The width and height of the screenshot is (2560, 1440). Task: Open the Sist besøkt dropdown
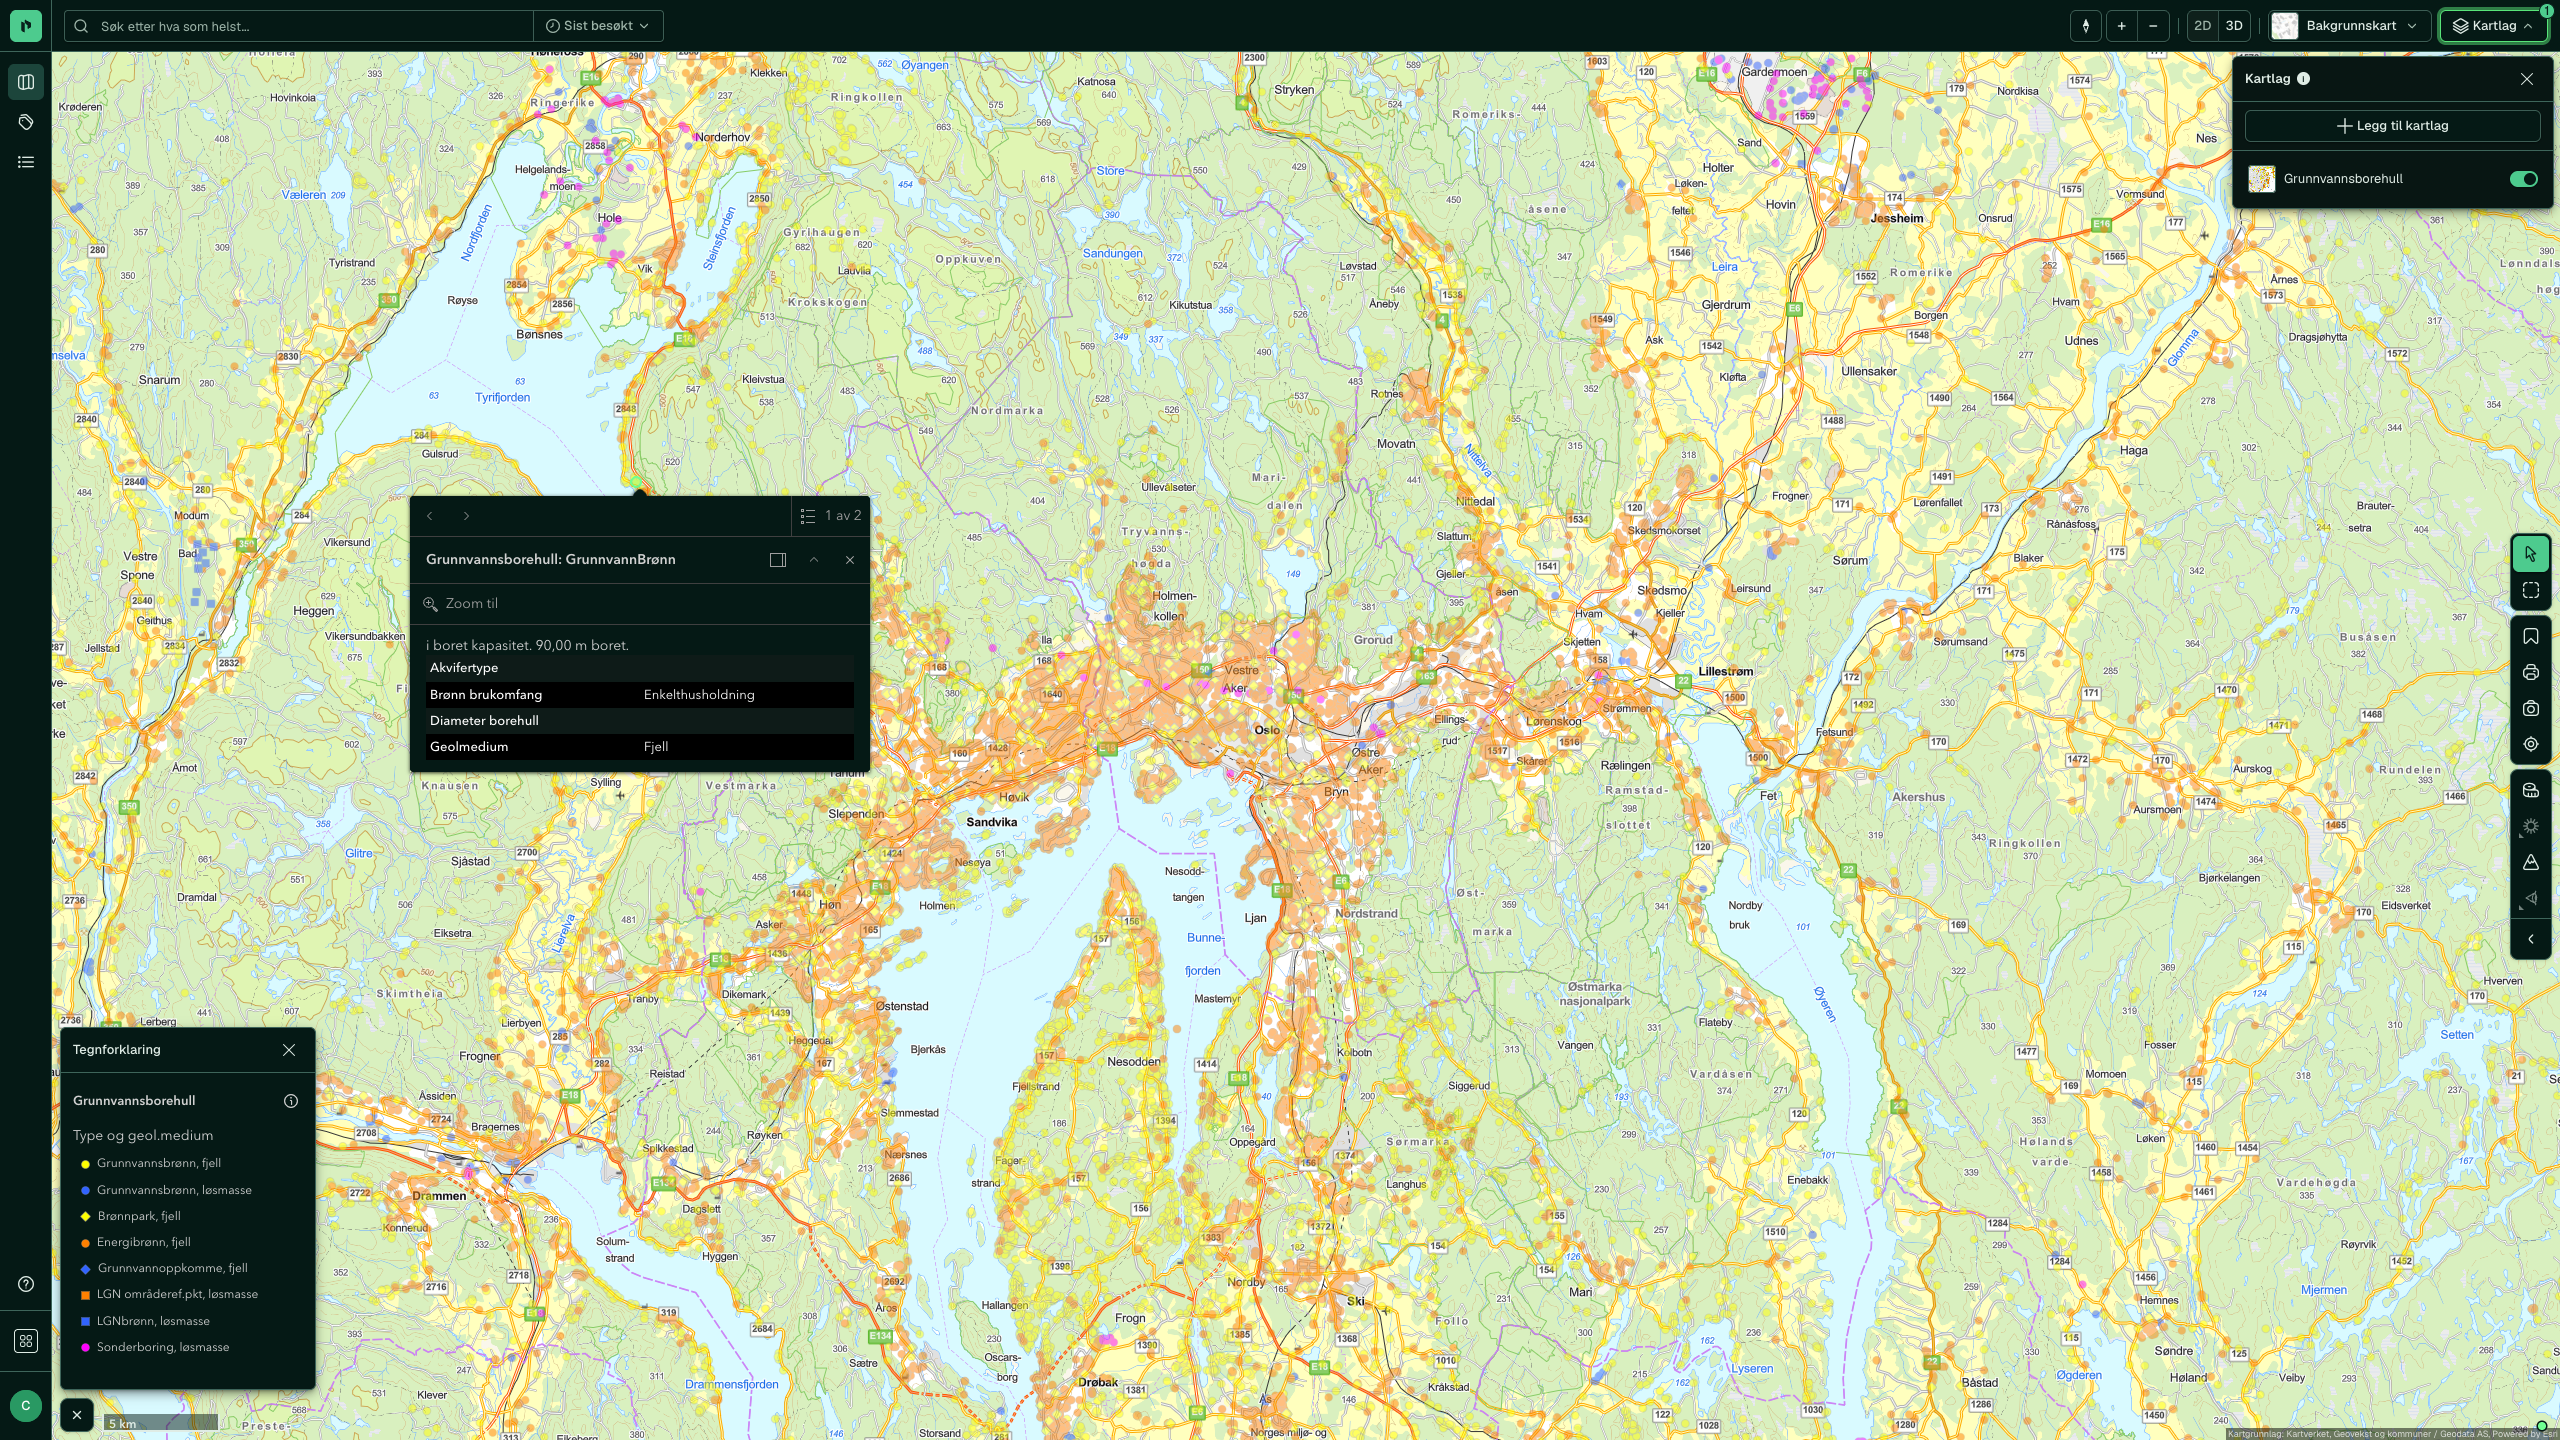click(x=598, y=26)
